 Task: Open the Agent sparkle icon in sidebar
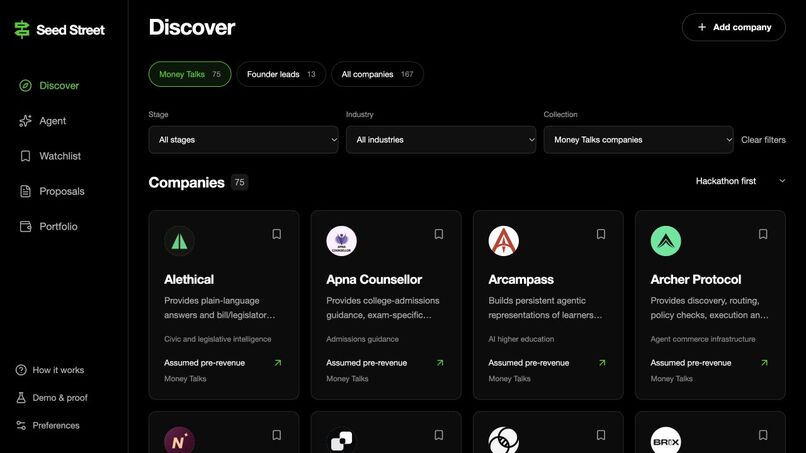25,121
